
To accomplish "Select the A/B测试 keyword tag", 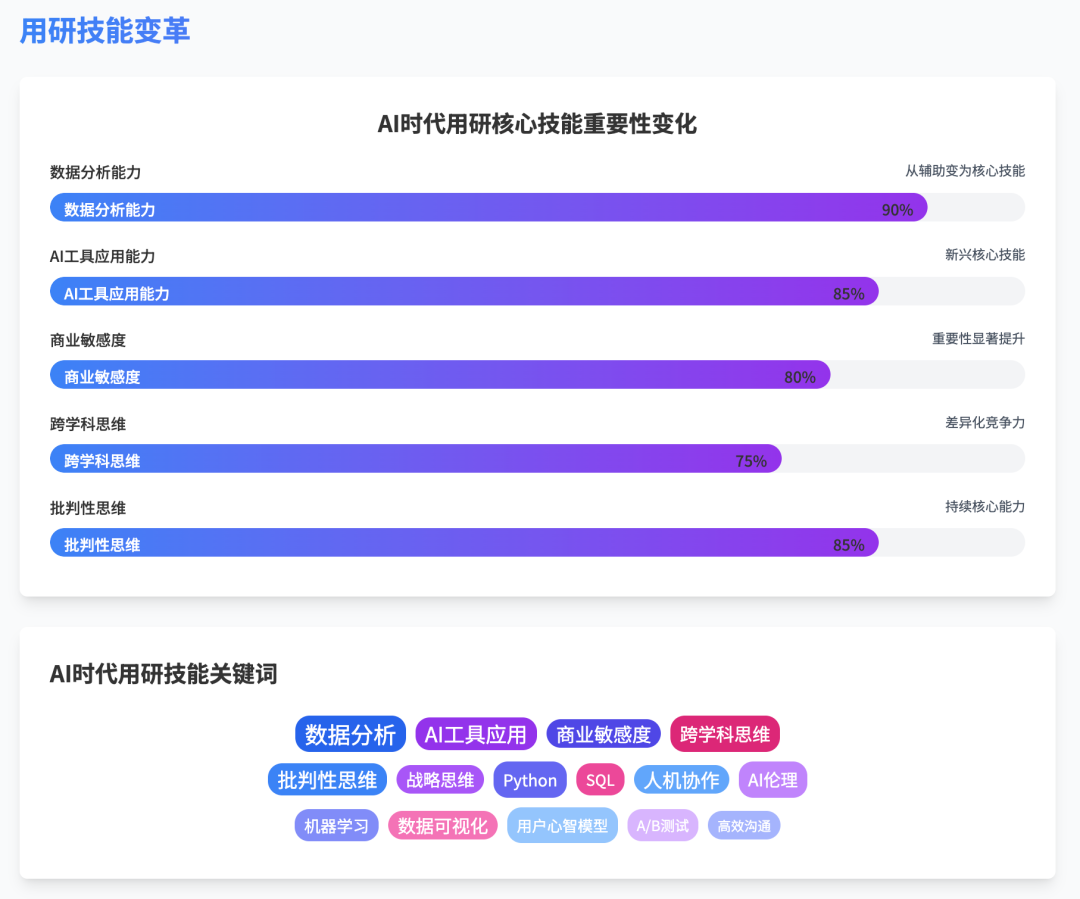I will [663, 826].
